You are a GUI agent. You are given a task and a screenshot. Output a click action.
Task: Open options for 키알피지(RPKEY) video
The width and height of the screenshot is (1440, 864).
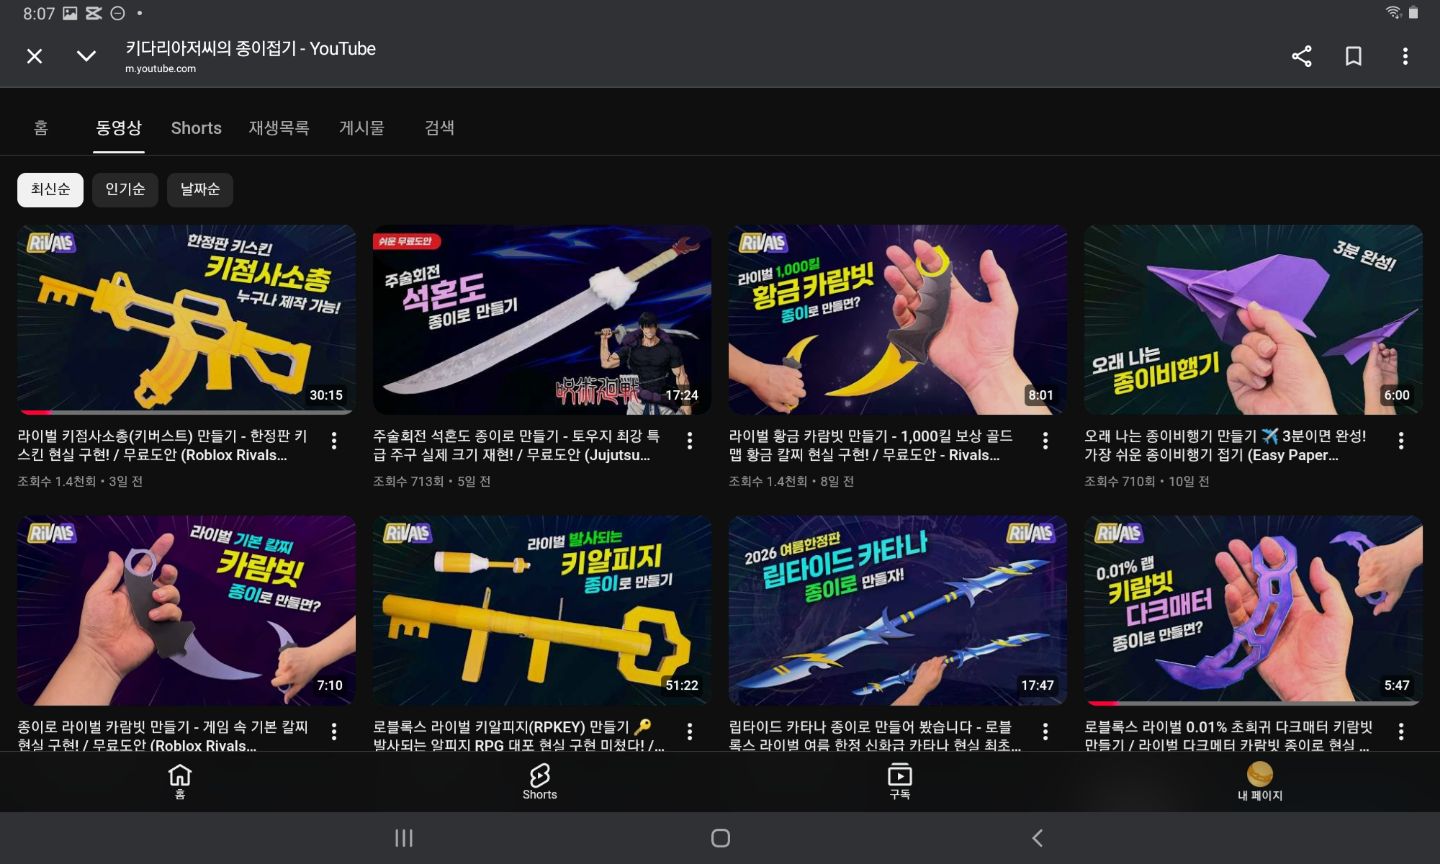690,731
